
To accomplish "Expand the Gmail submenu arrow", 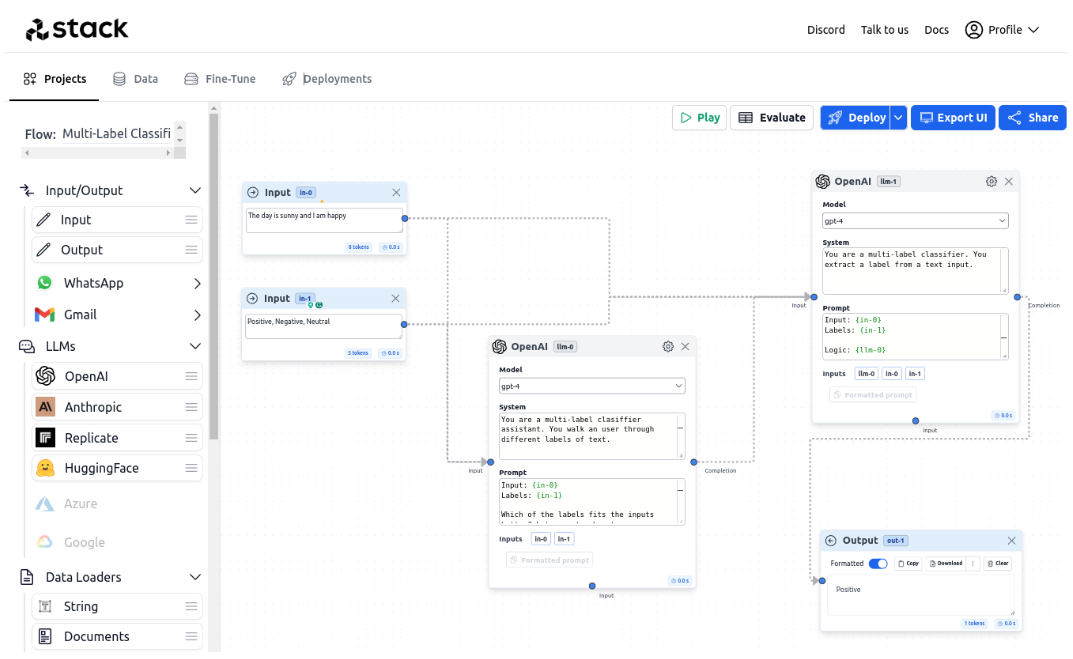I will (197, 315).
